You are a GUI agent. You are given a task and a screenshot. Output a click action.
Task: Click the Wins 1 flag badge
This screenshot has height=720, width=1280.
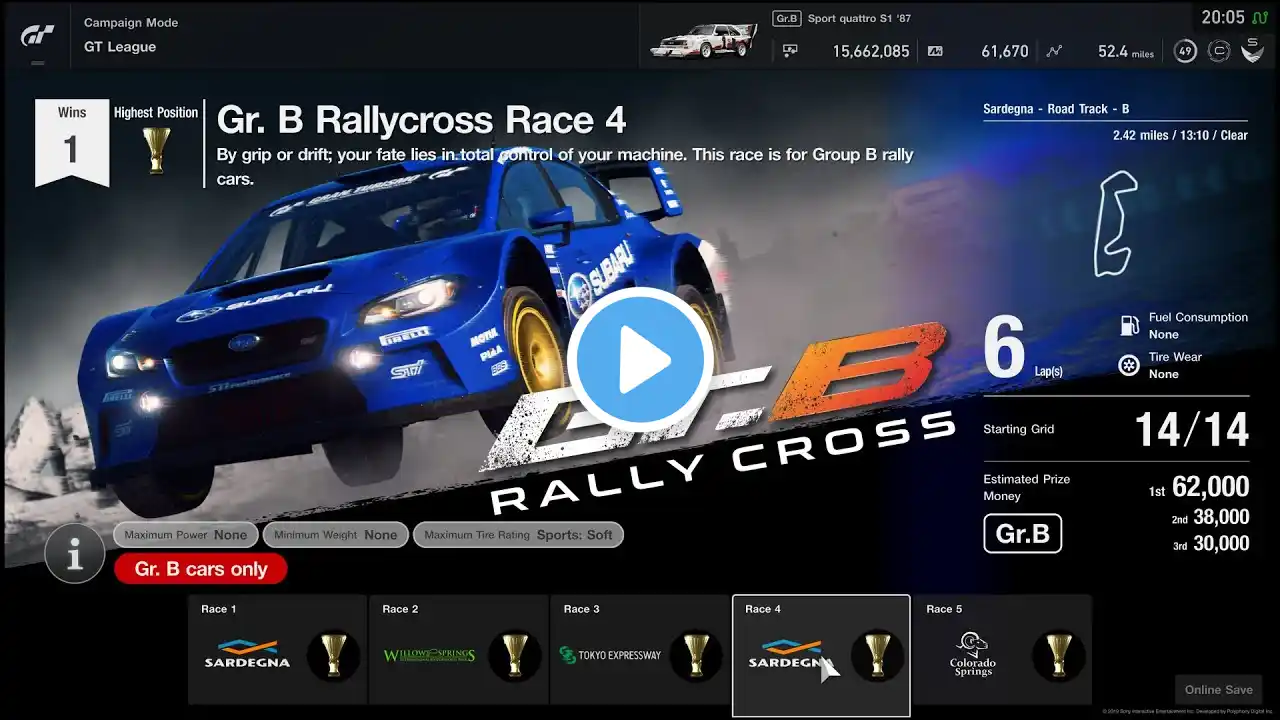71,142
